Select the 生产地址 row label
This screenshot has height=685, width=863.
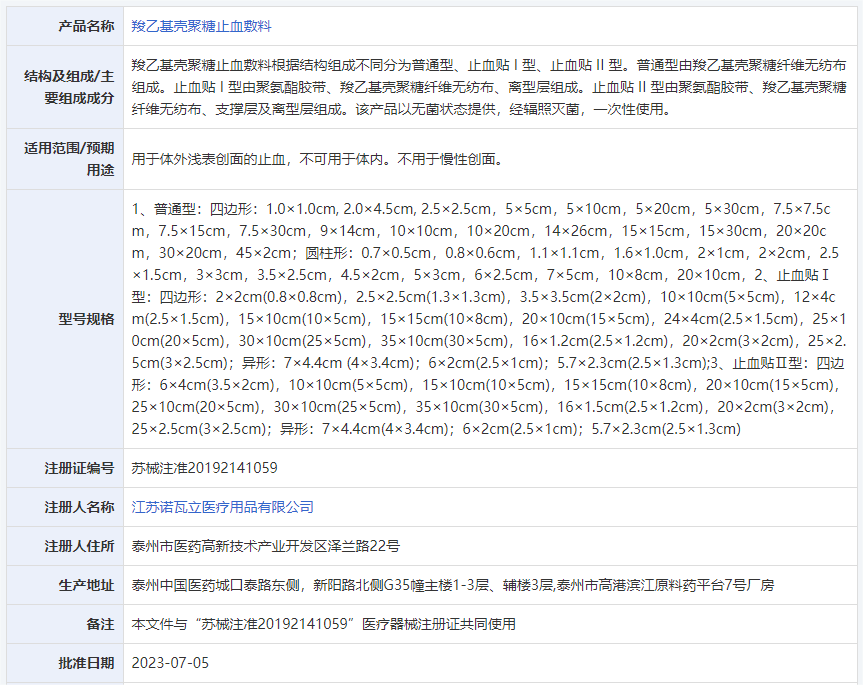click(x=86, y=585)
